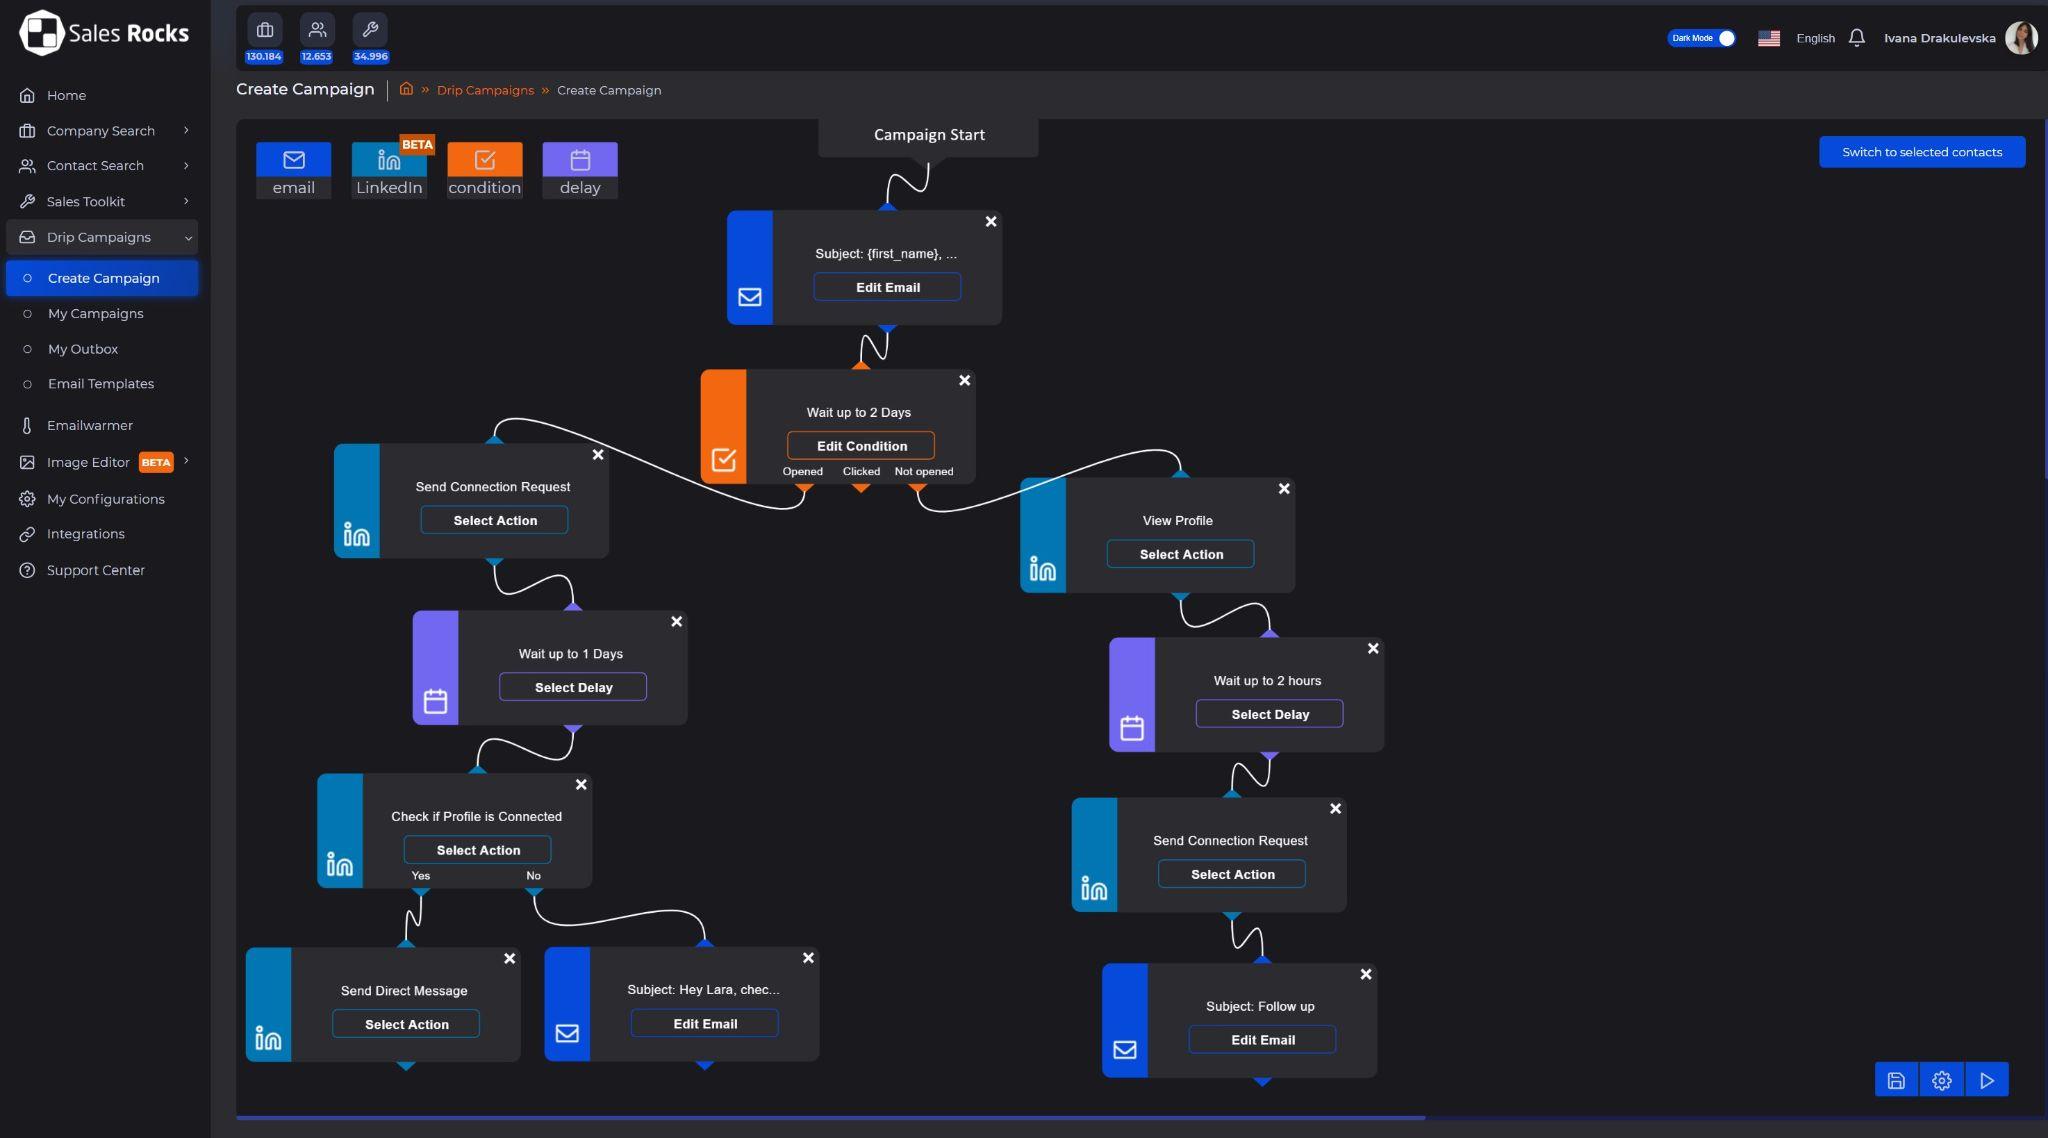The image size is (2048, 1138).
Task: Remove the first email node with its X
Action: tap(991, 221)
